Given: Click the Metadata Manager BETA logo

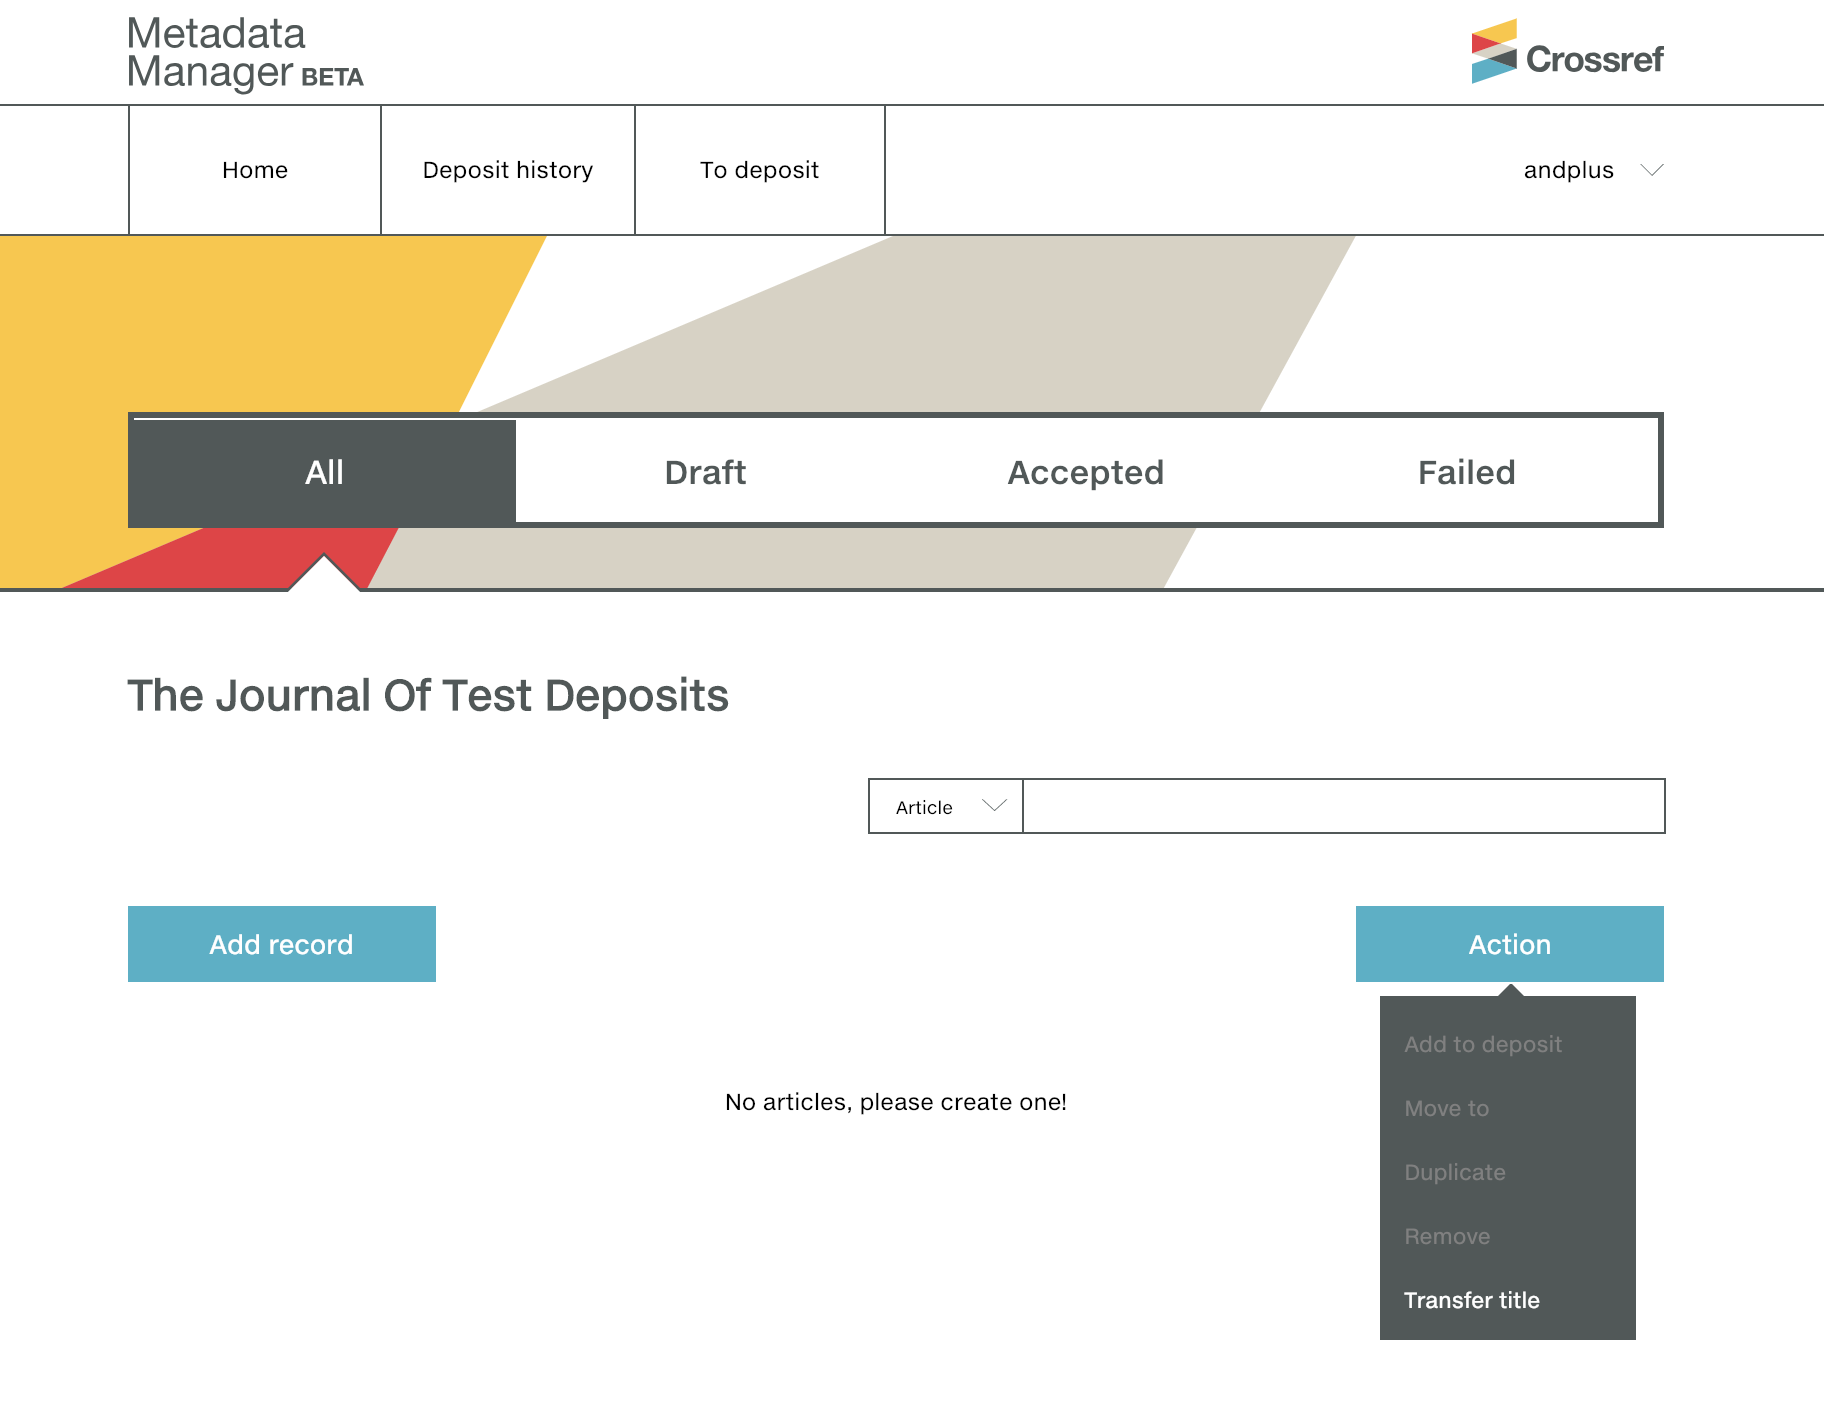Looking at the screenshot, I should [x=245, y=53].
